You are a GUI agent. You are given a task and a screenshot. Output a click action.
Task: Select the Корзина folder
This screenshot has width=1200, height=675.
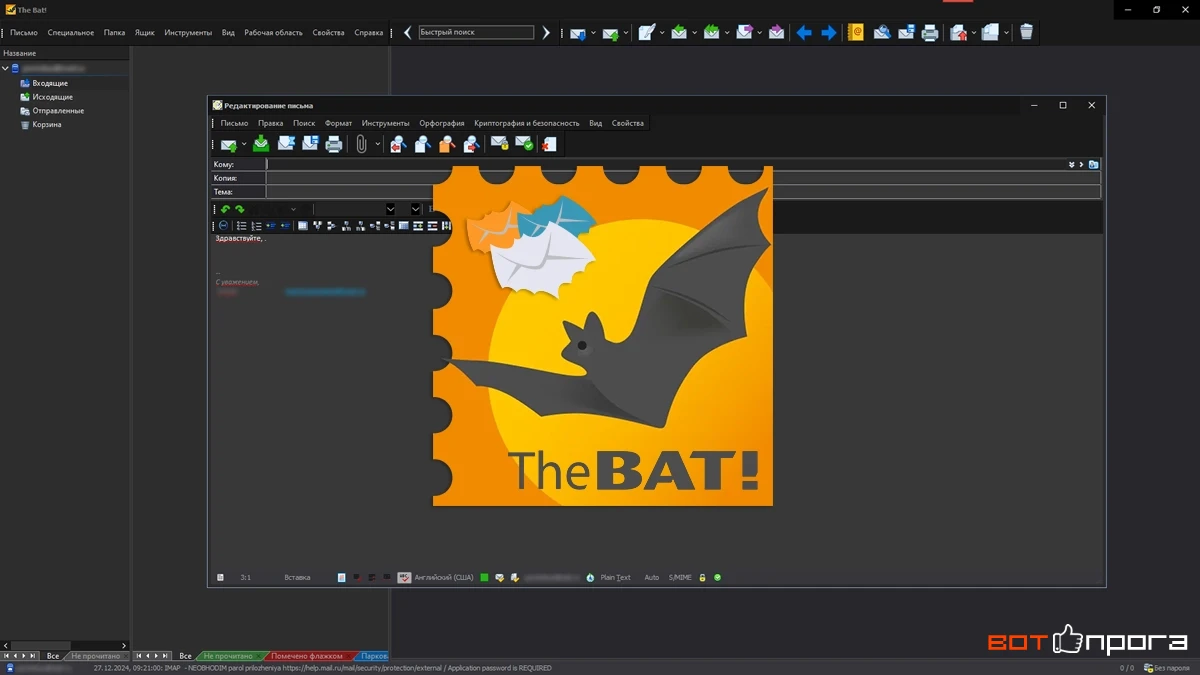click(47, 125)
